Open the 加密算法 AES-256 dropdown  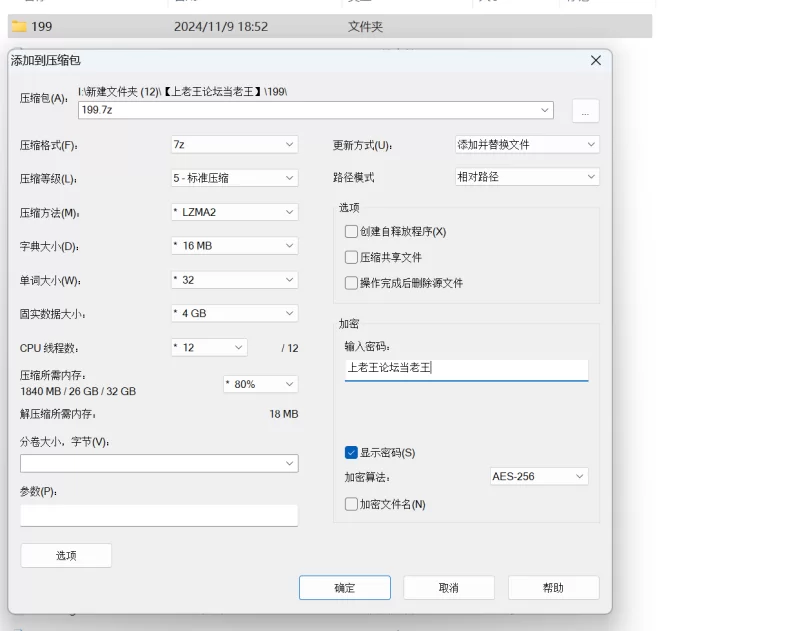pos(539,476)
